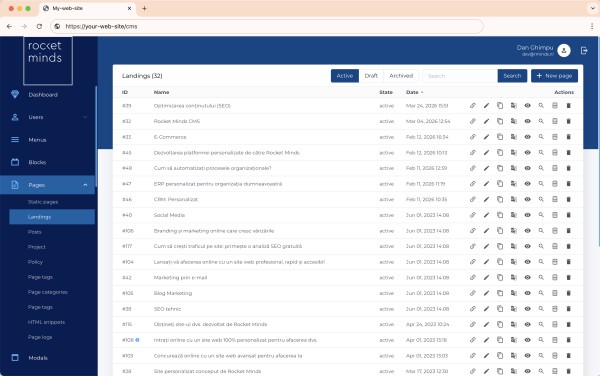The image size is (600, 376).
Task: Focus the landings Search input field
Action: pos(460,76)
